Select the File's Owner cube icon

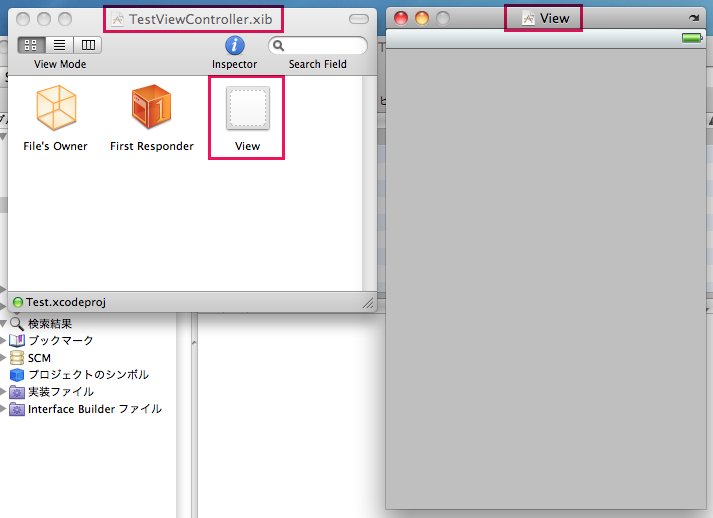tap(56, 108)
